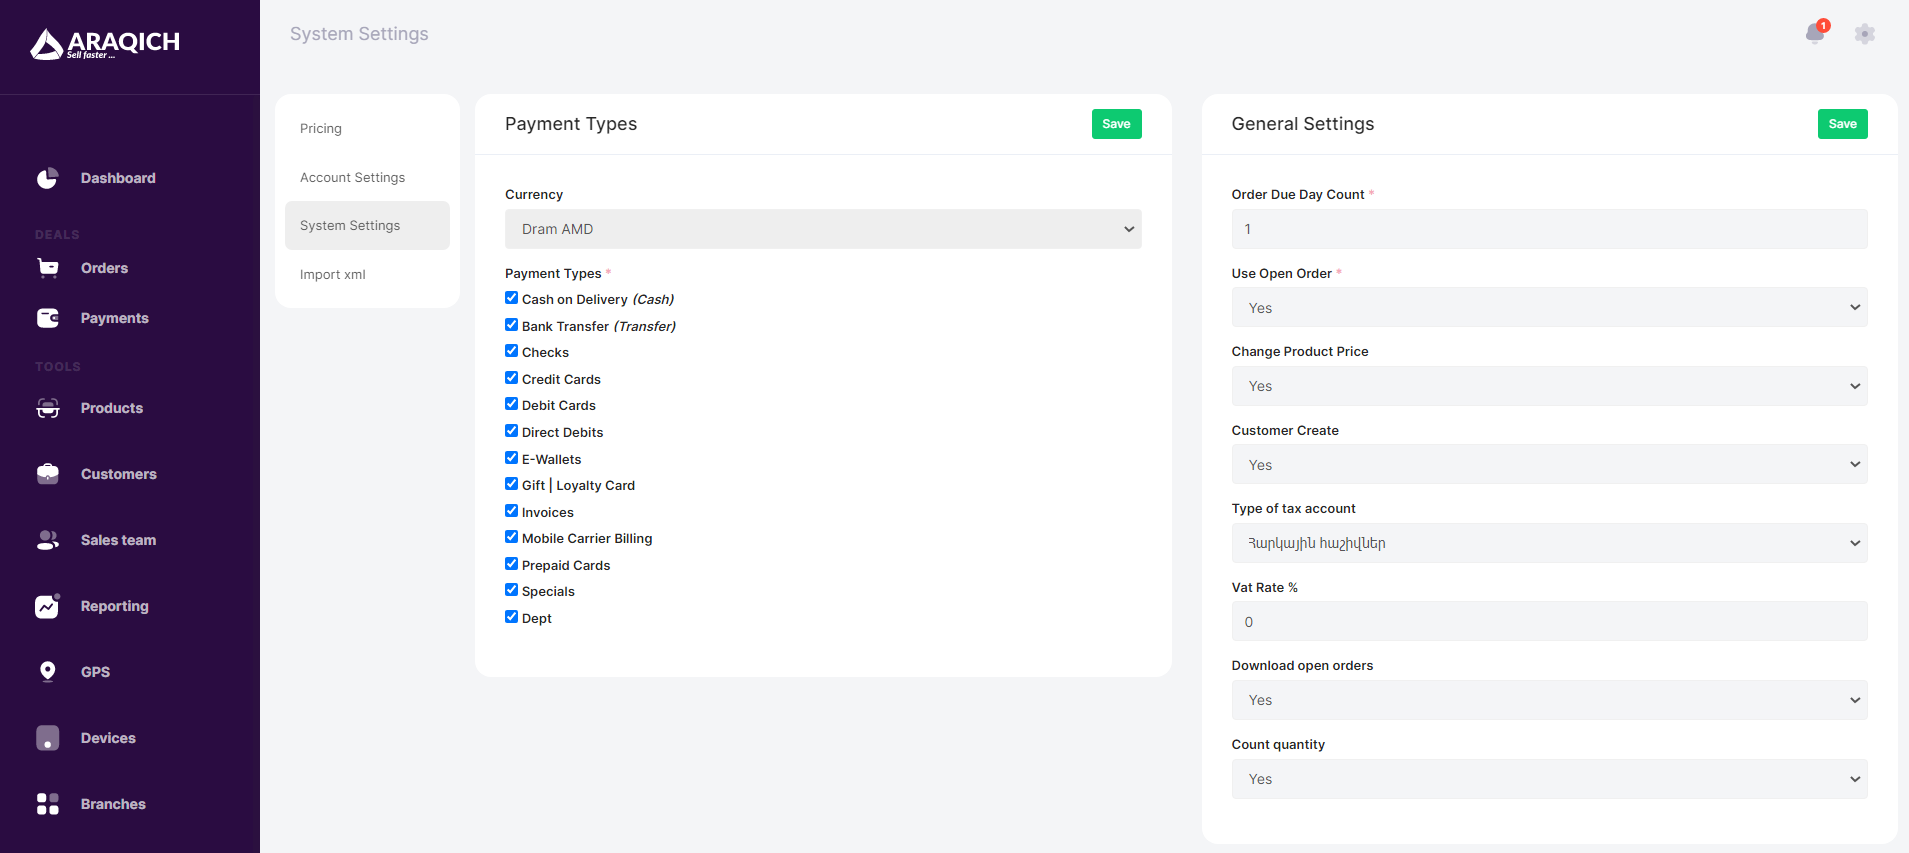1909x853 pixels.
Task: Click the Order Due Day Count field
Action: [x=1548, y=229]
